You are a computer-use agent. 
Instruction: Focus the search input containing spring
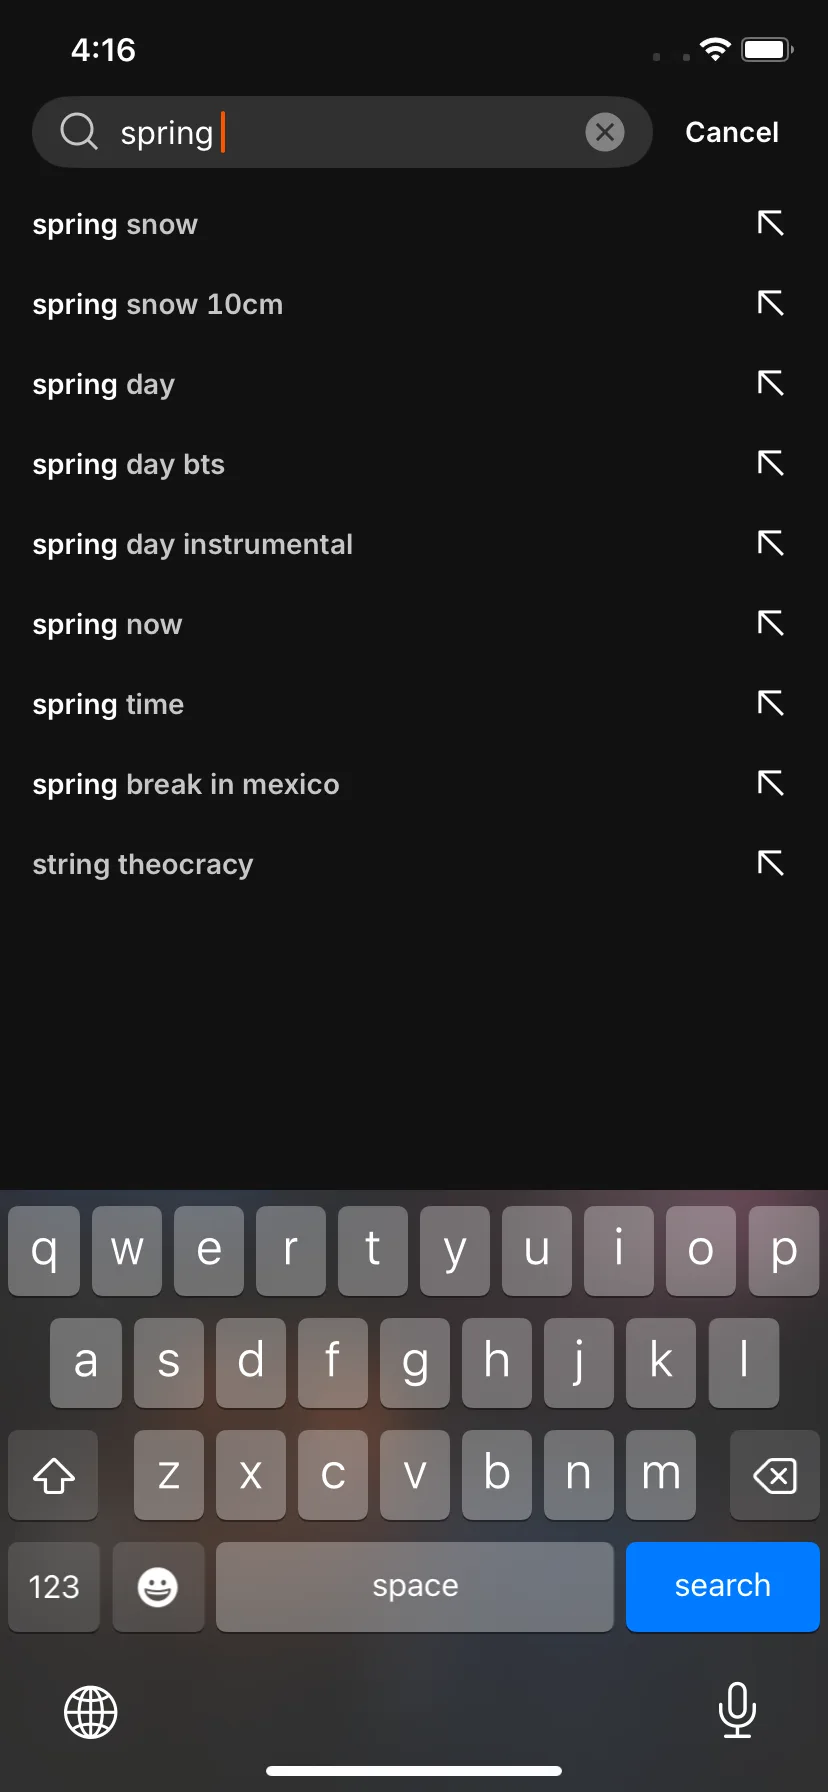[342, 132]
